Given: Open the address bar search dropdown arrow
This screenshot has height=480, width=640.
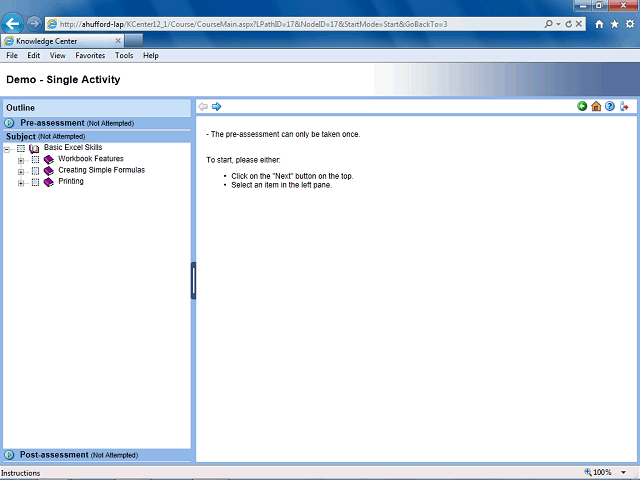Looking at the screenshot, I should (x=558, y=24).
